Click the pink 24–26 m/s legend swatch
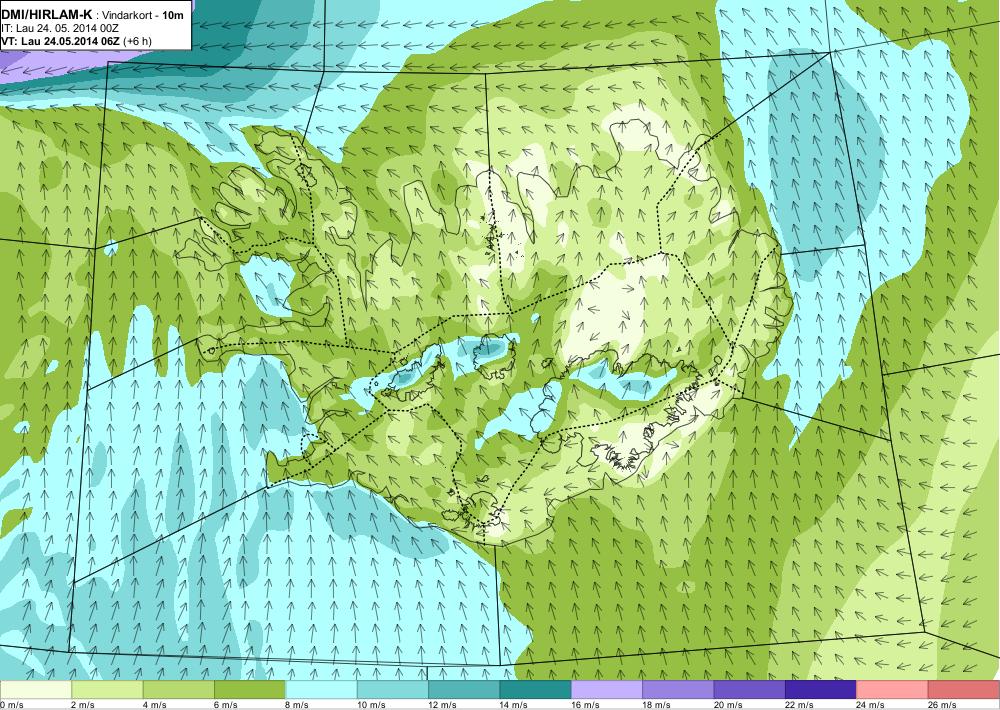Screen dimensions: 1000x710 tap(893, 690)
